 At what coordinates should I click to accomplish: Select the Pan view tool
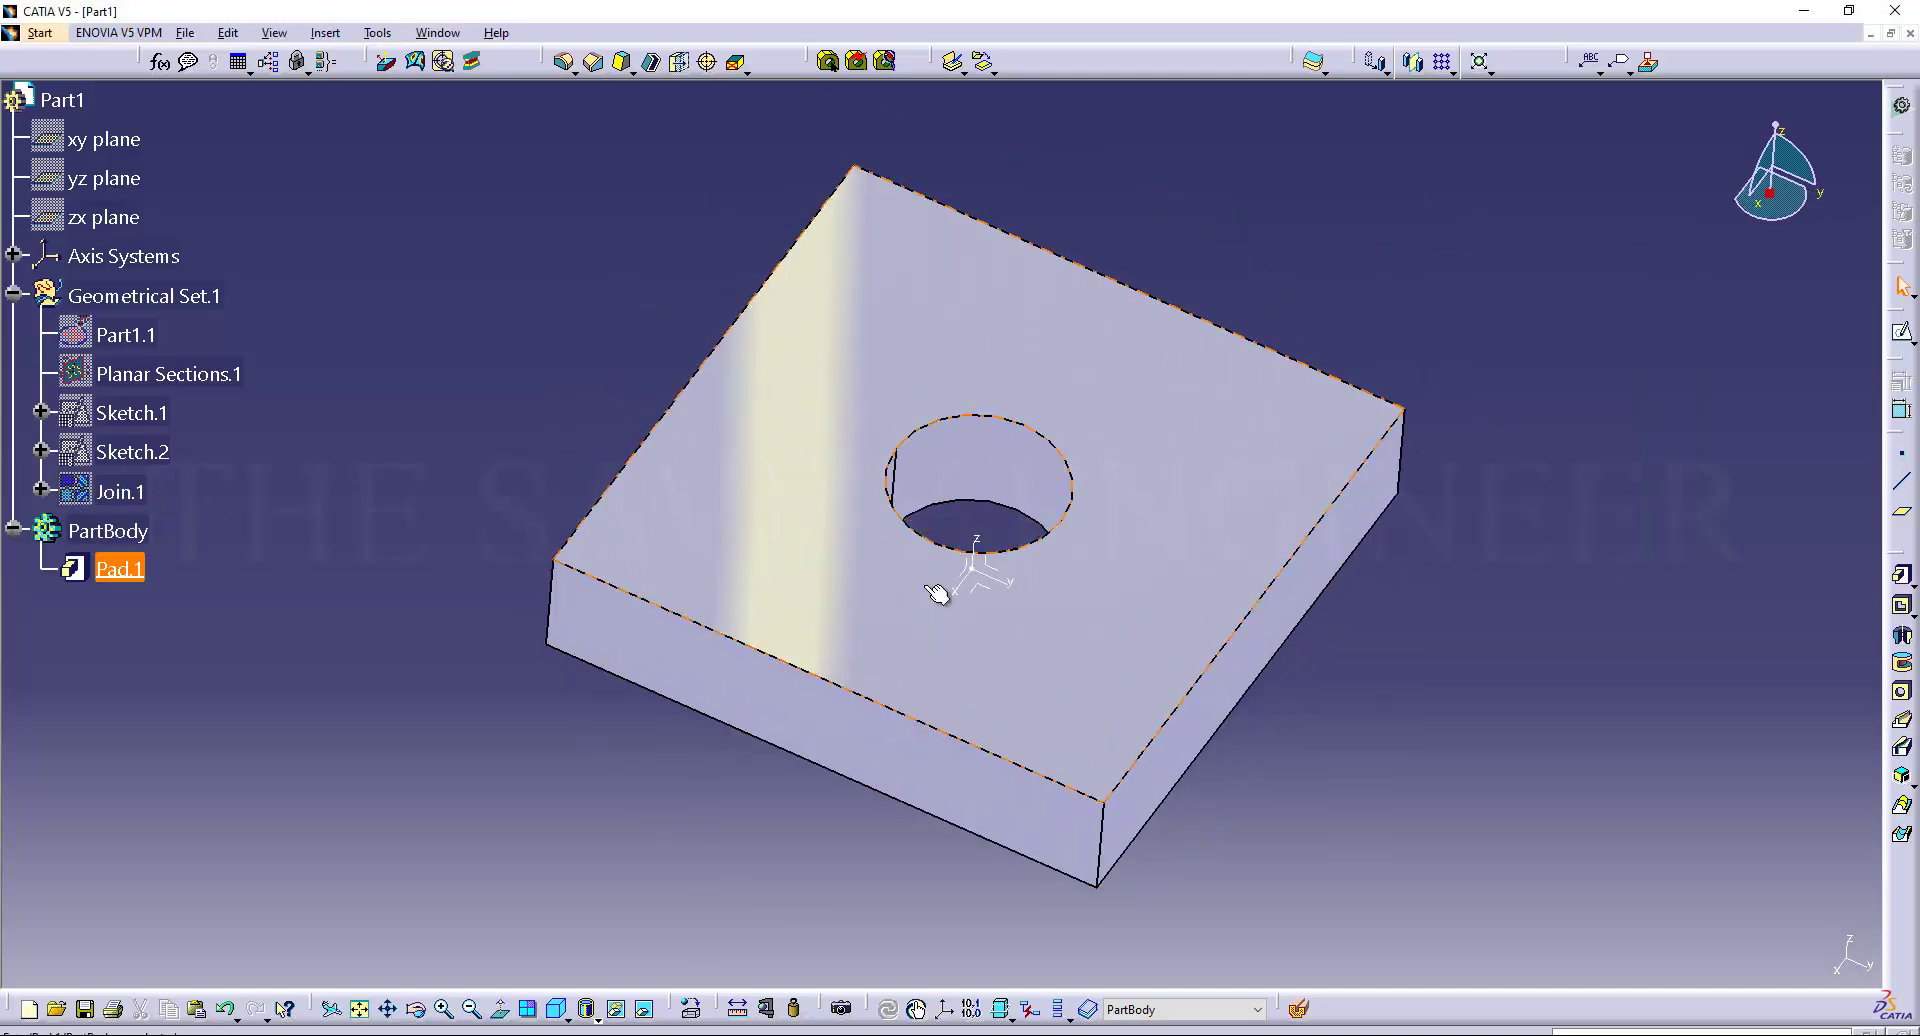(x=387, y=1009)
